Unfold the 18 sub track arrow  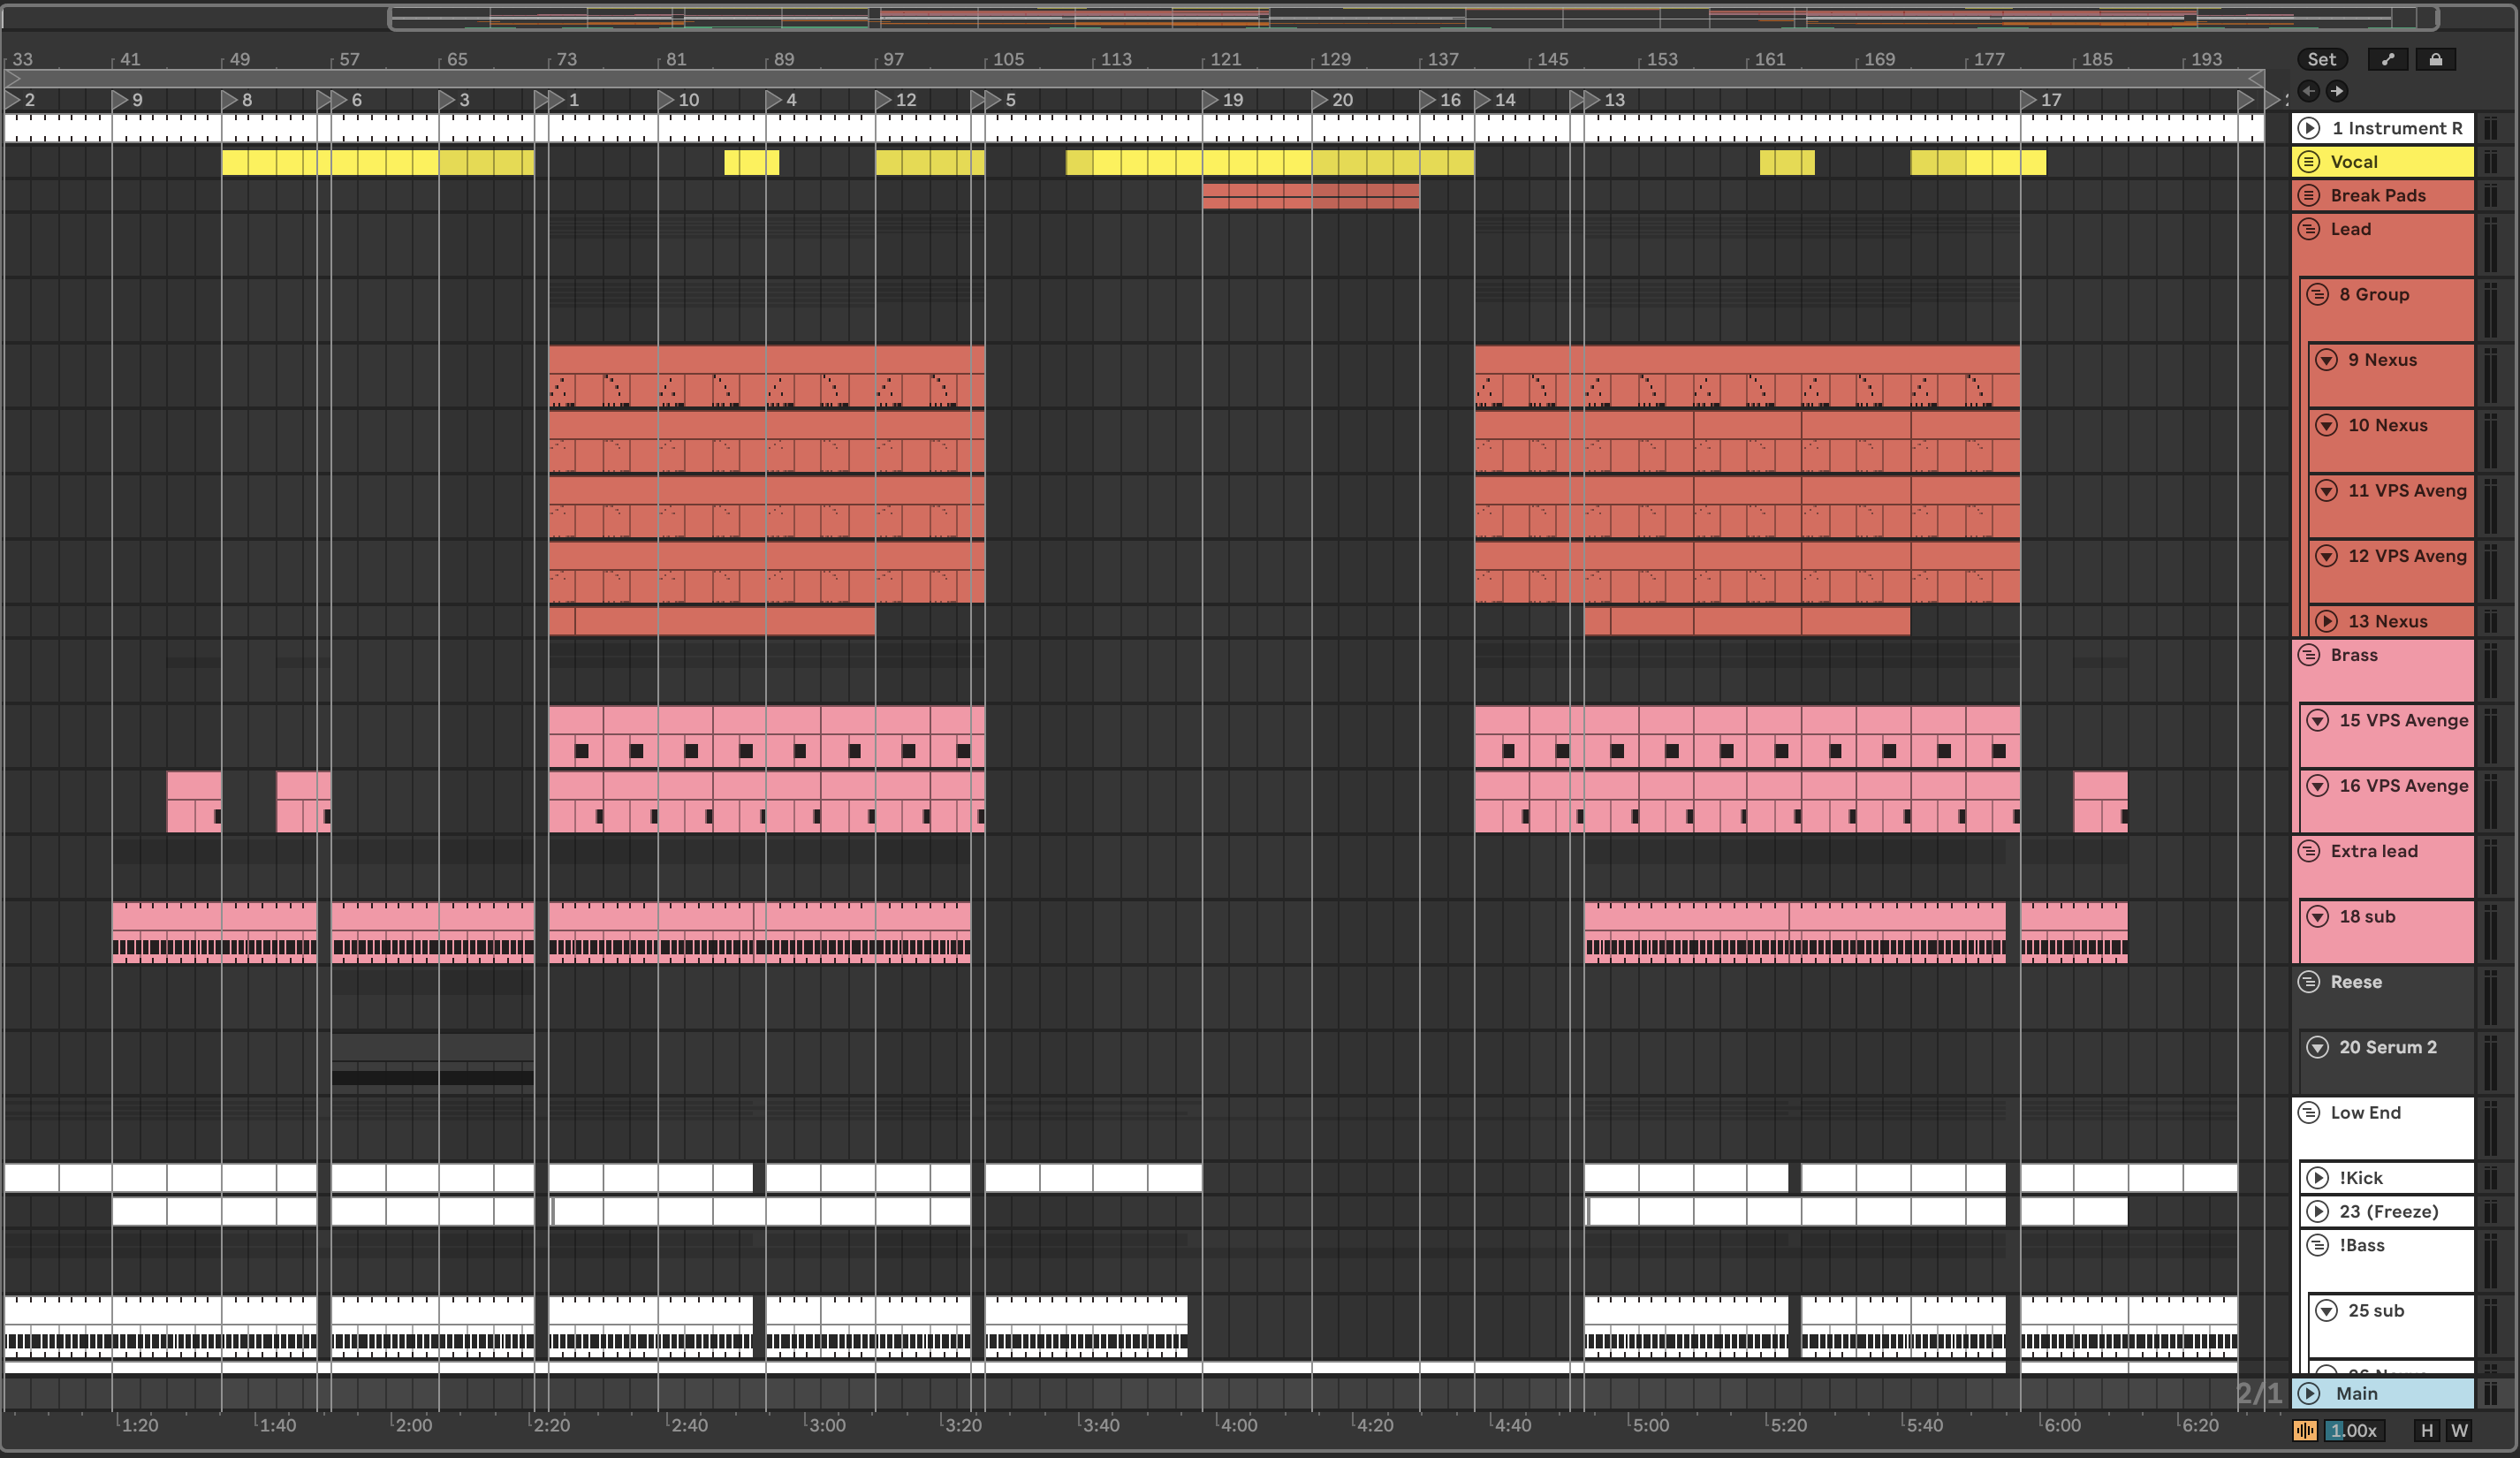(x=2318, y=917)
